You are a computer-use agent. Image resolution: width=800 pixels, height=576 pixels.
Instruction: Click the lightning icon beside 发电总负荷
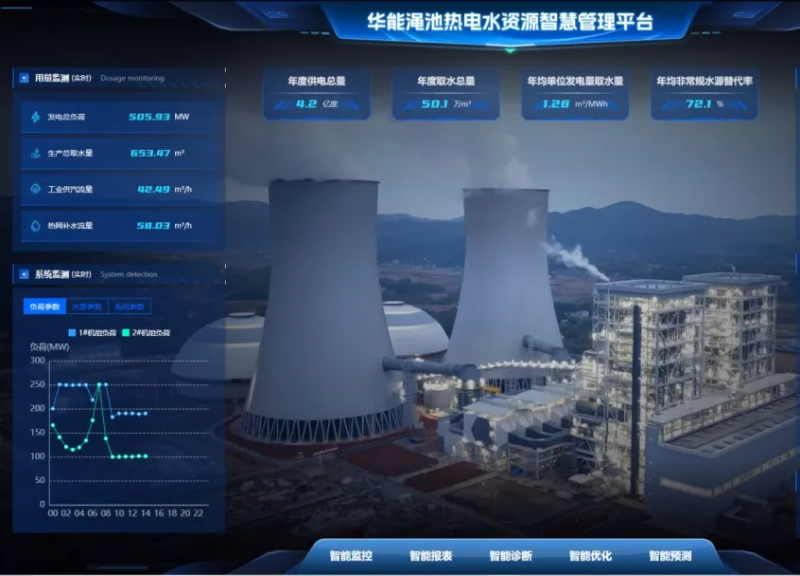point(35,117)
